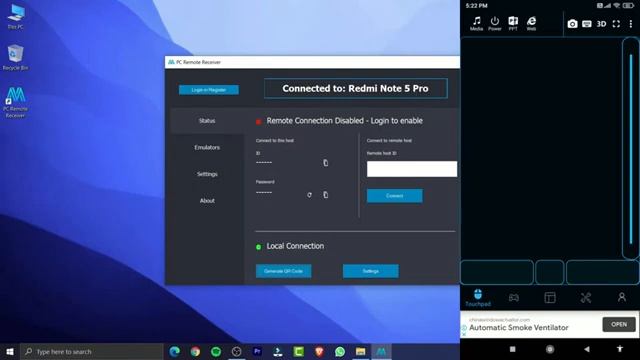This screenshot has width=640, height=360.
Task: Copy the host ID using the clipboard icon
Action: click(325, 163)
